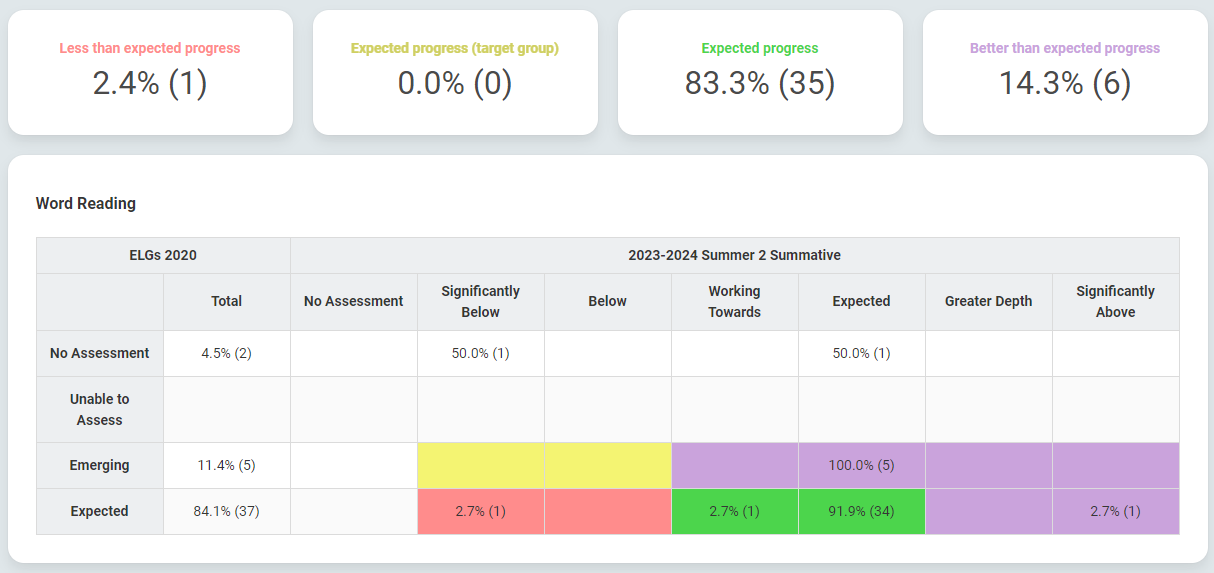
Task: Open the 'Expected progress (target group)' card
Action: coord(455,72)
